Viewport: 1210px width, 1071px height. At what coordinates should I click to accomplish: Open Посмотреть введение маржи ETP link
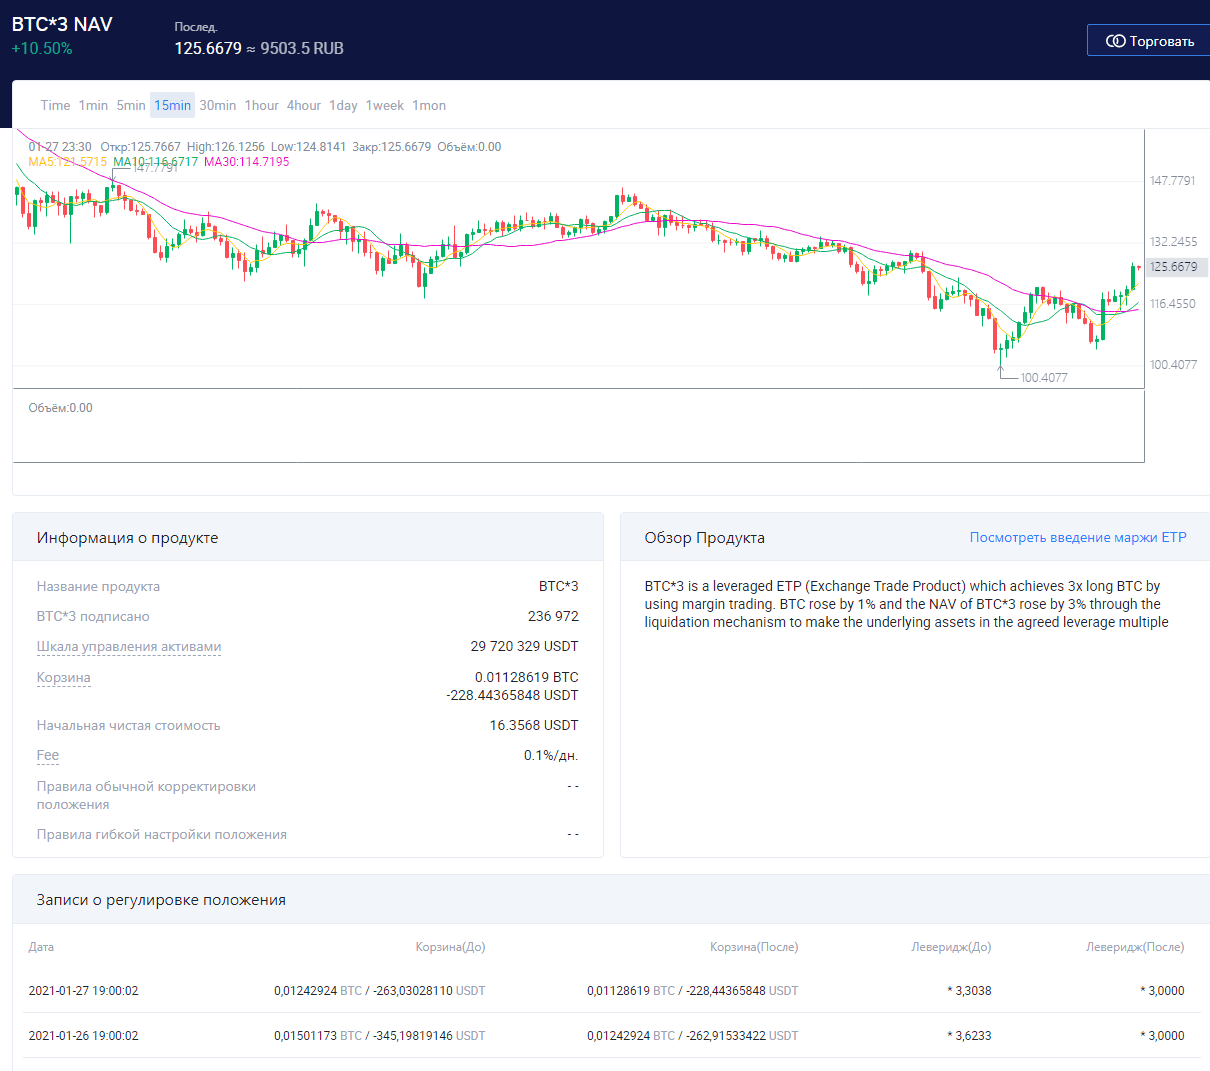tap(1077, 538)
